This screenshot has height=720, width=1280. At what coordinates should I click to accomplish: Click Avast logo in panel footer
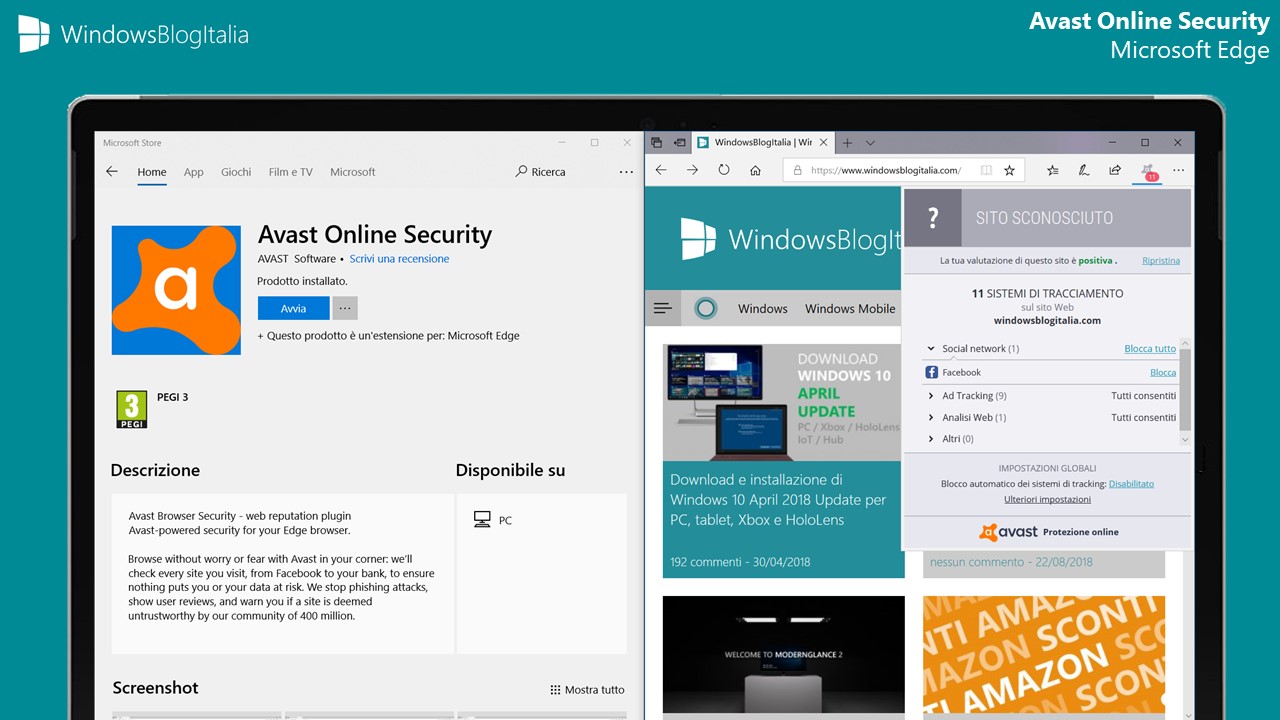[1008, 532]
